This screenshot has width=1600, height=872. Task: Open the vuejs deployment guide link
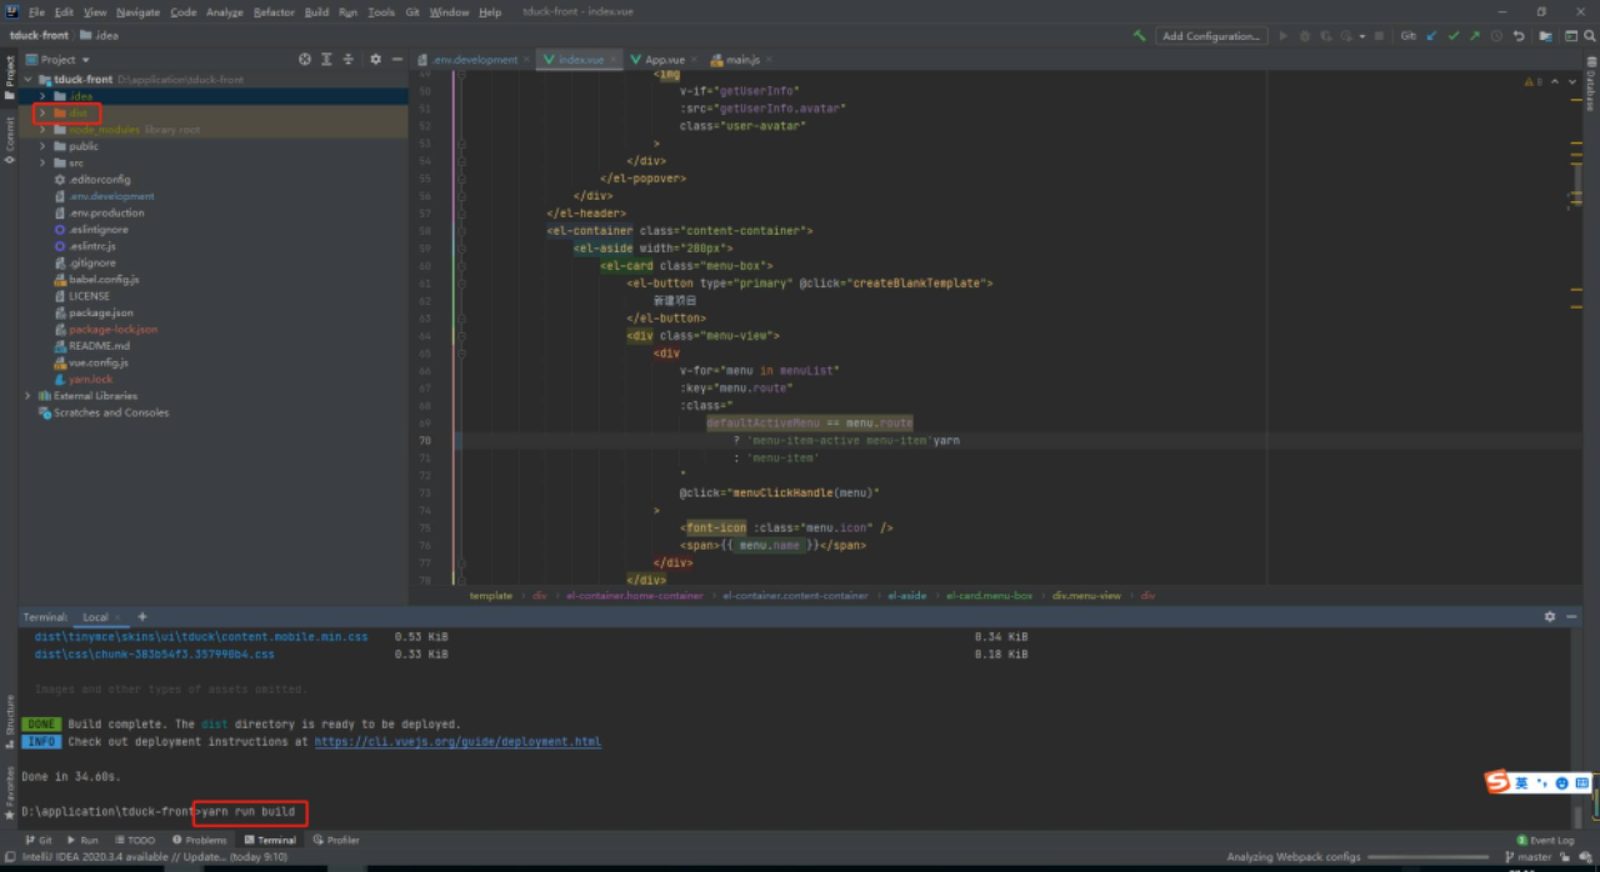pos(458,742)
